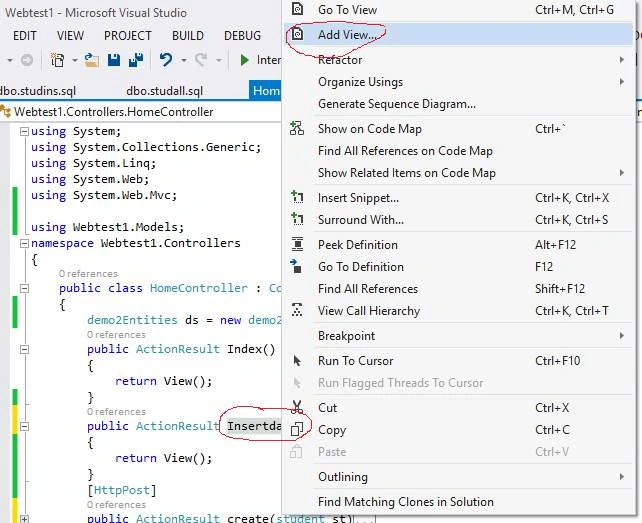Open the EDIT menu
The height and width of the screenshot is (523, 642).
[25, 36]
